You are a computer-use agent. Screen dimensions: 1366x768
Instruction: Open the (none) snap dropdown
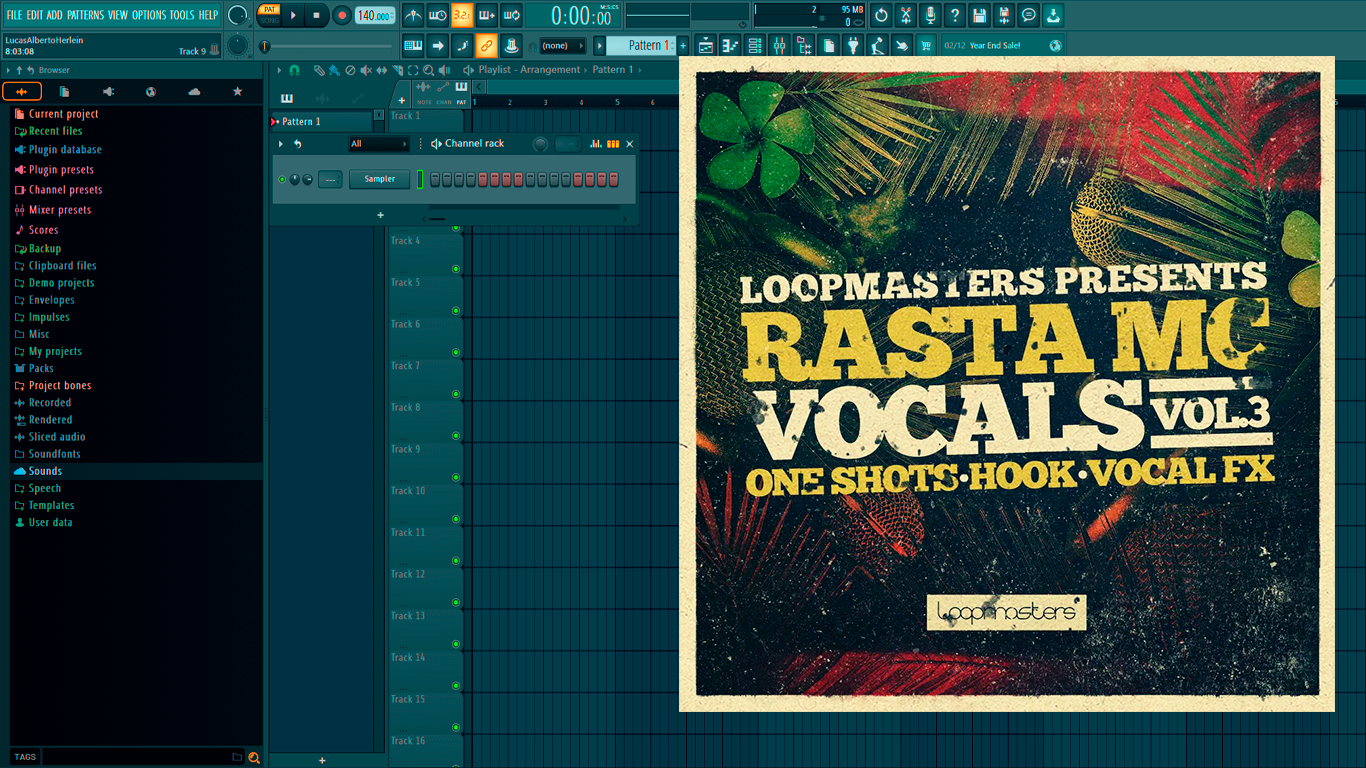pyautogui.click(x=562, y=46)
